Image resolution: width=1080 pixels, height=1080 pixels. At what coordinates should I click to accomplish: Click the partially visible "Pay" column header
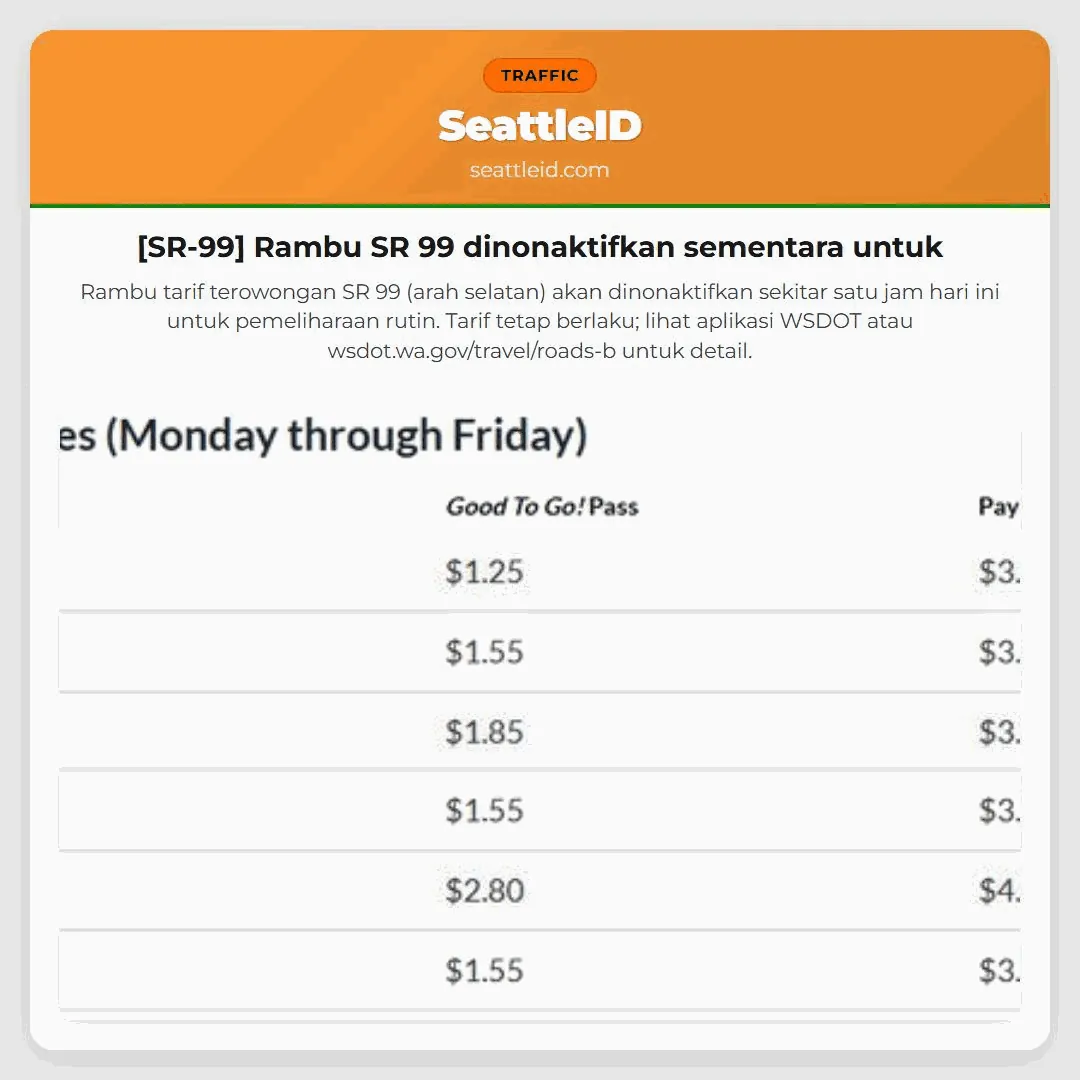pyautogui.click(x=998, y=507)
